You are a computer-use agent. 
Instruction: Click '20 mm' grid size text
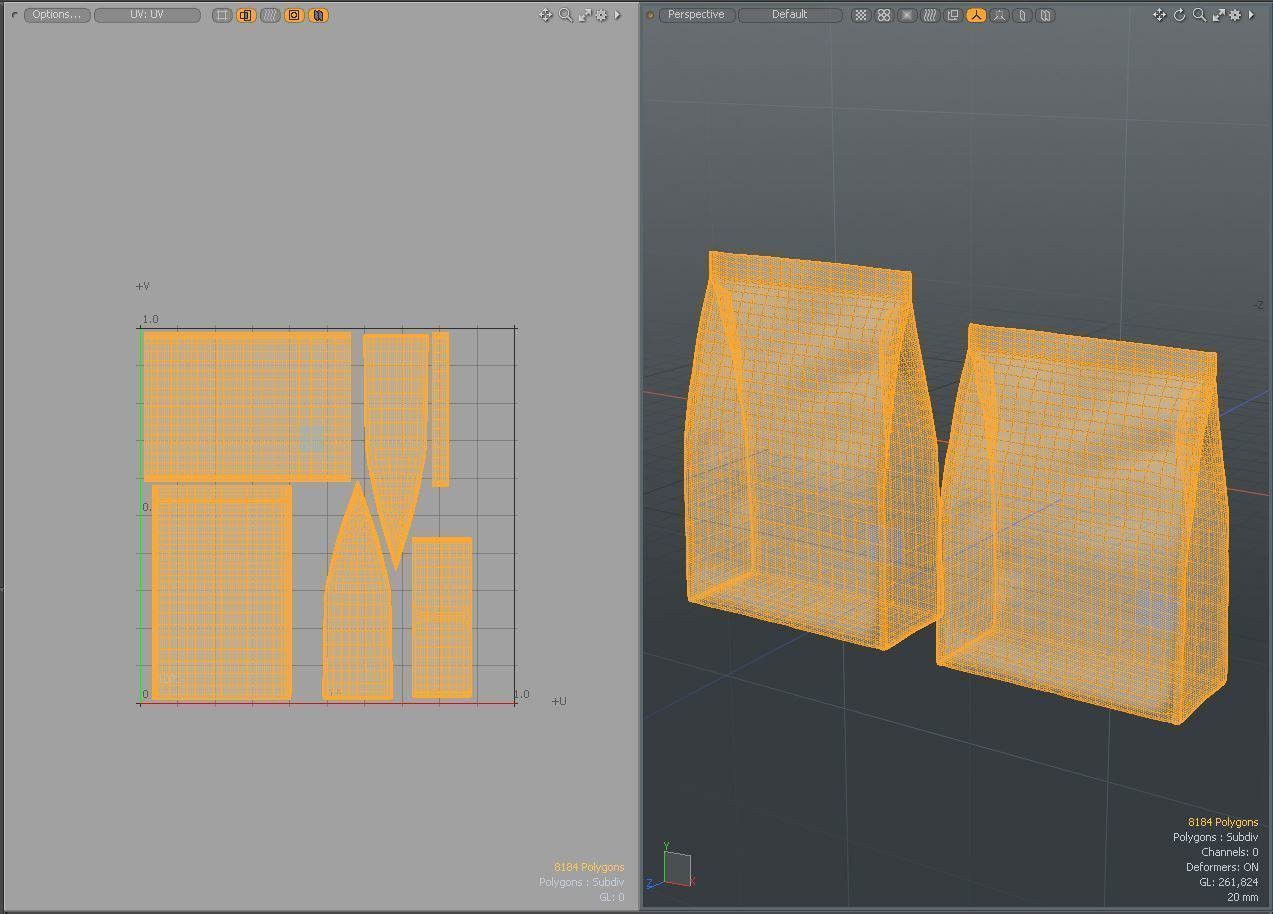[x=1243, y=897]
